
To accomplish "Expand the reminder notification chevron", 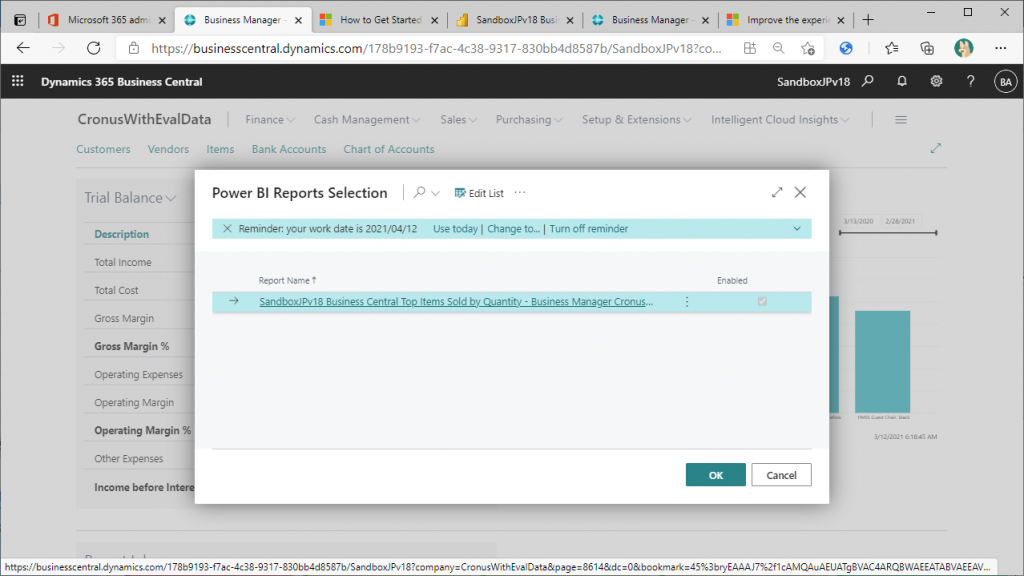I will pos(797,229).
